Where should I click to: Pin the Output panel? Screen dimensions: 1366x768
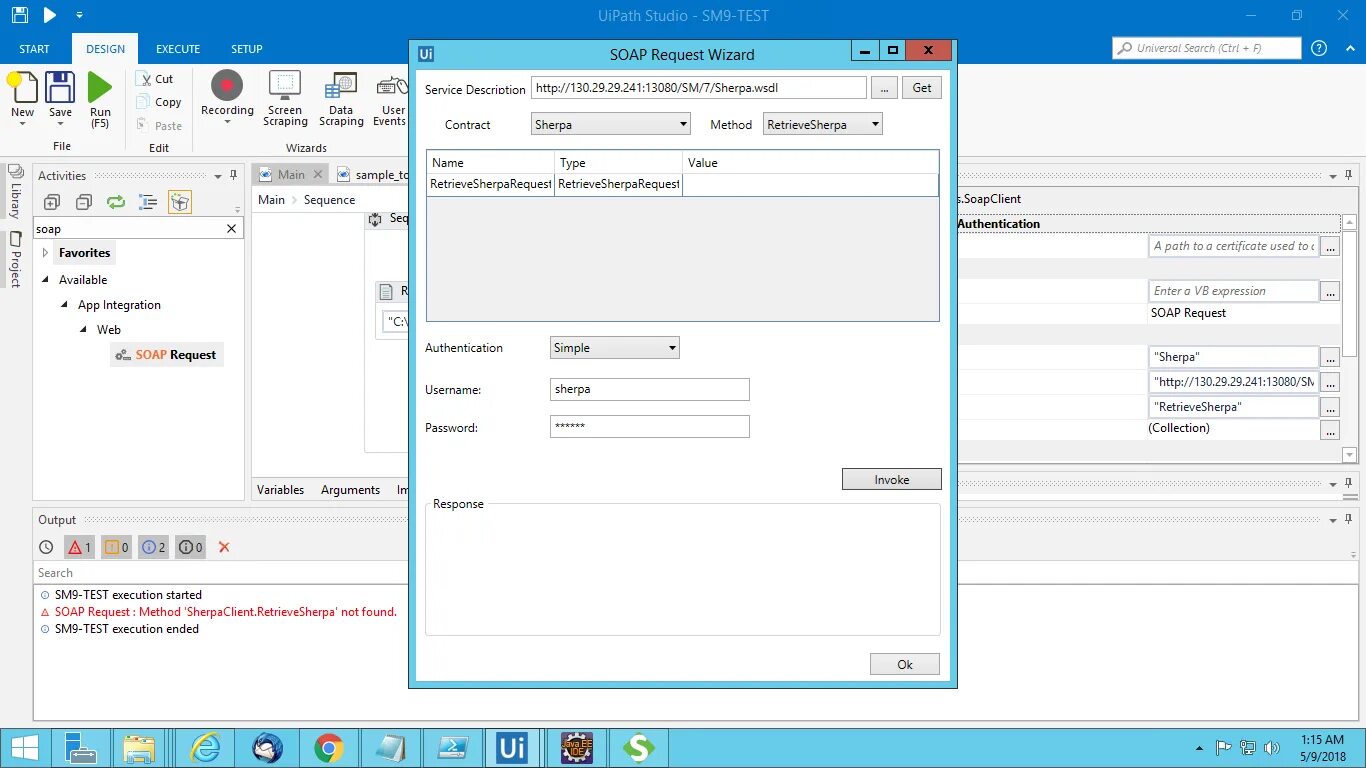tap(1349, 520)
